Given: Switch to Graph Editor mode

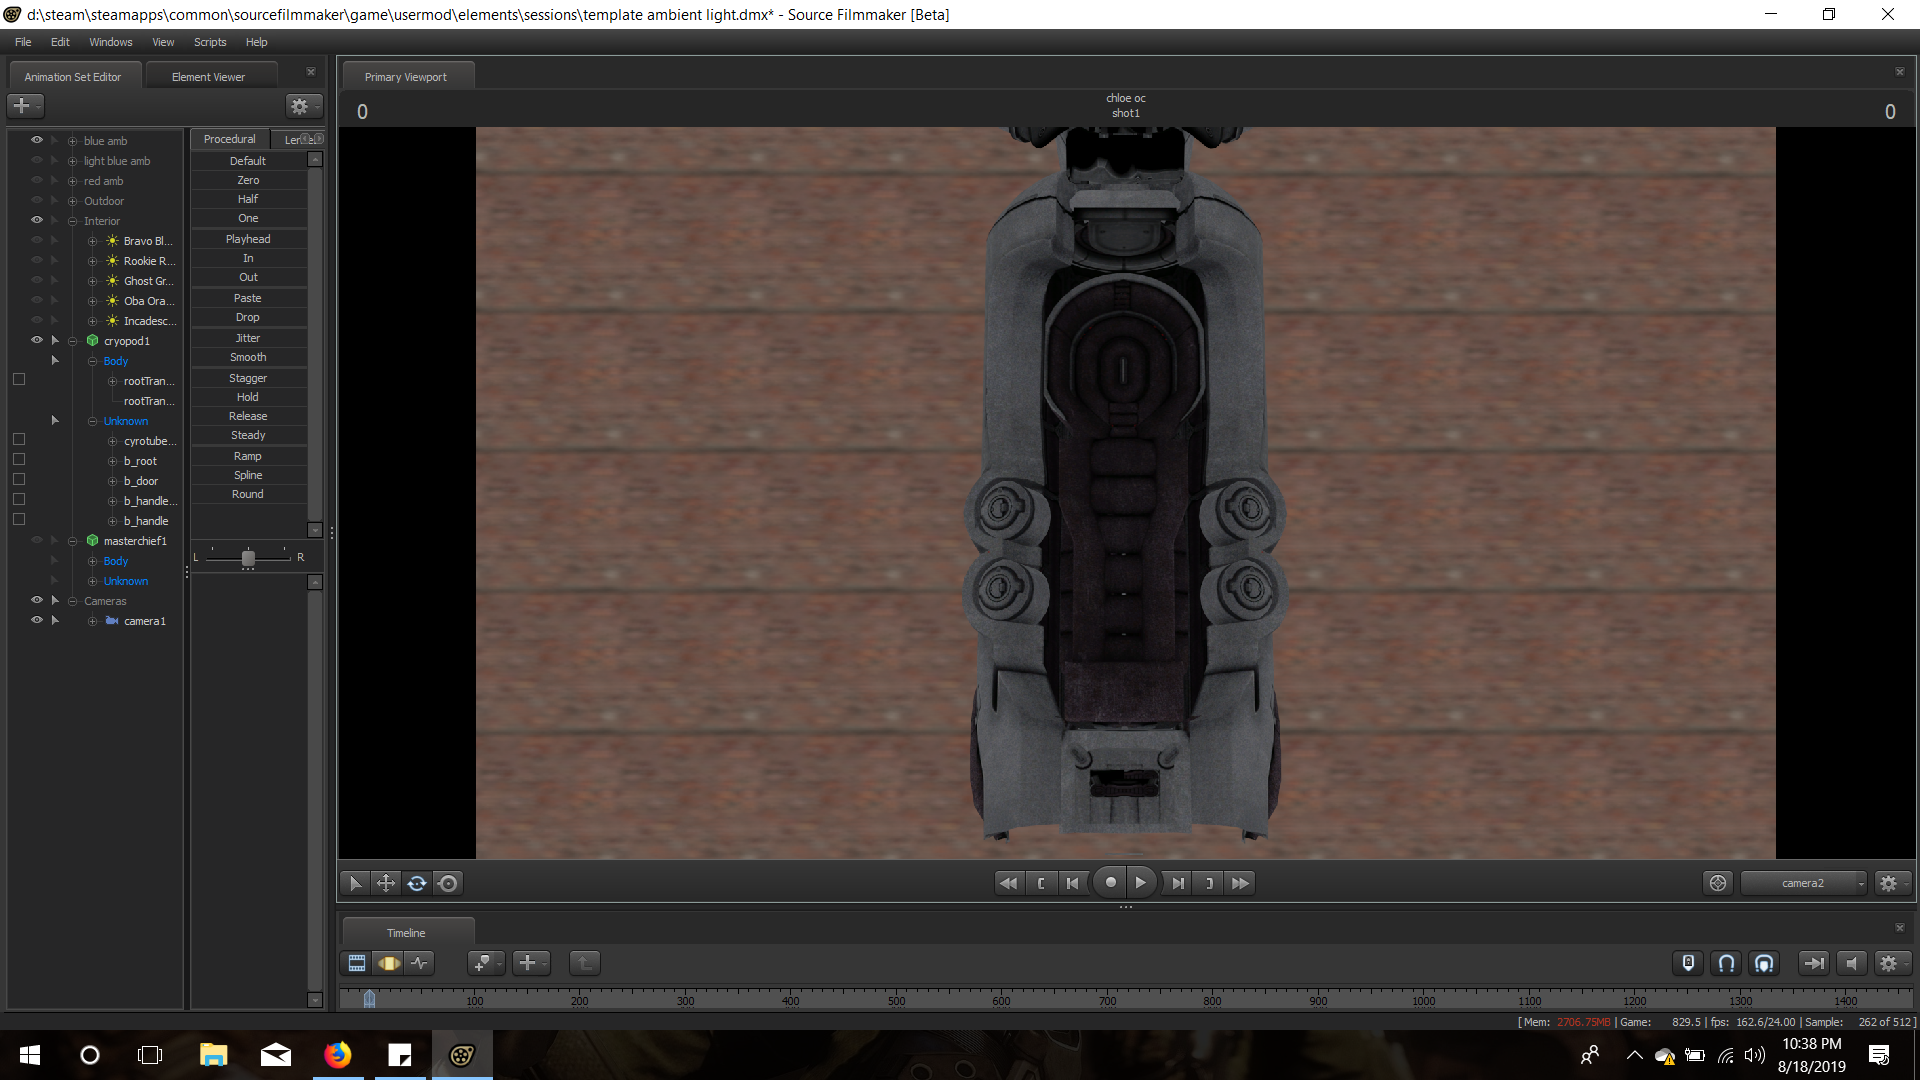Looking at the screenshot, I should (x=420, y=963).
